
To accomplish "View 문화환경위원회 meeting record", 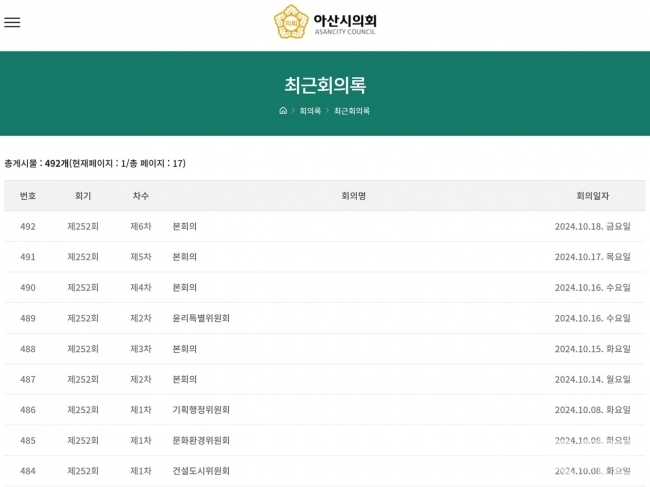I will click(x=201, y=441).
